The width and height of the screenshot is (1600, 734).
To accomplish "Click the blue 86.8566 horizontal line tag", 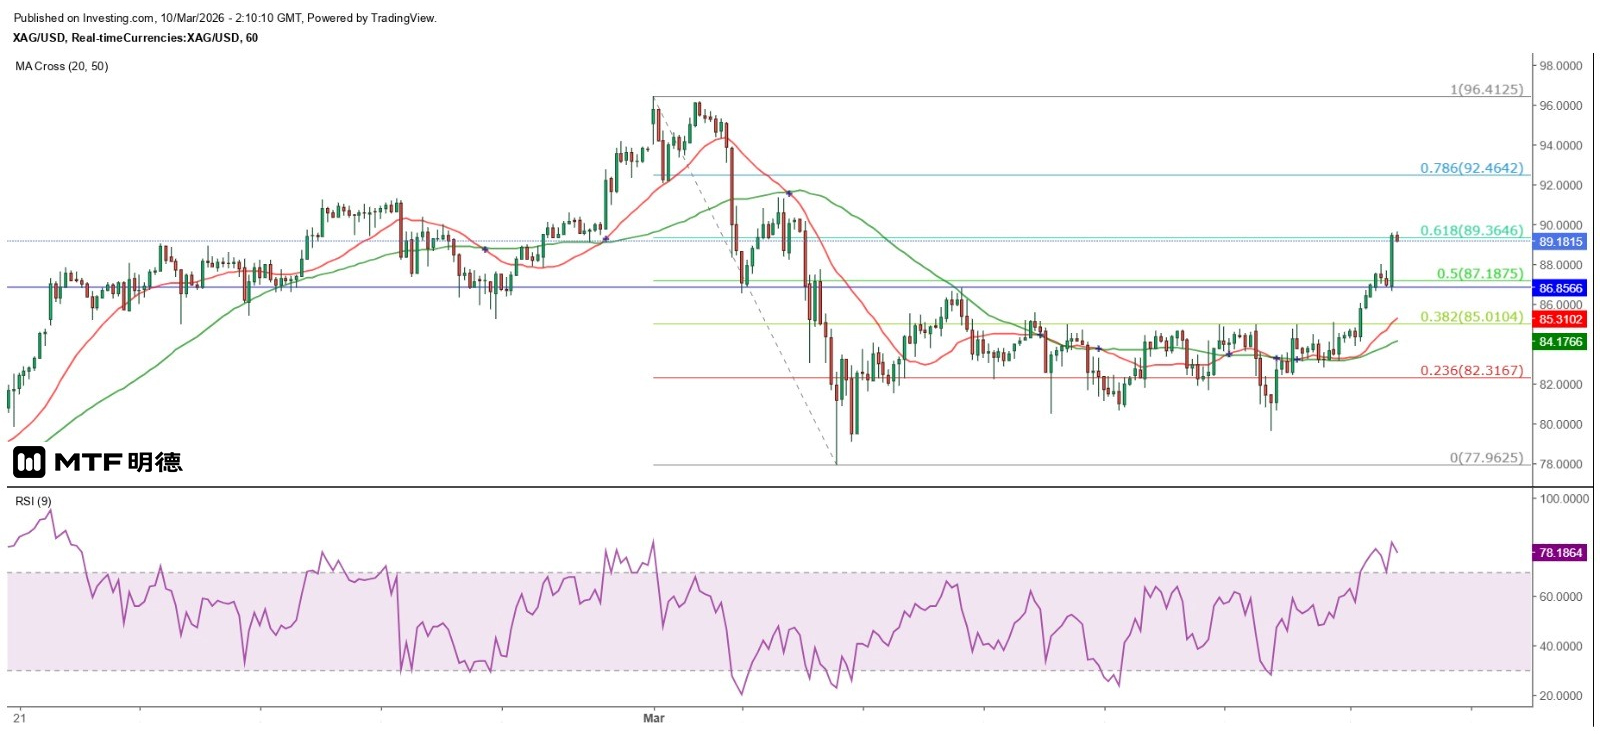I will 1560,288.
